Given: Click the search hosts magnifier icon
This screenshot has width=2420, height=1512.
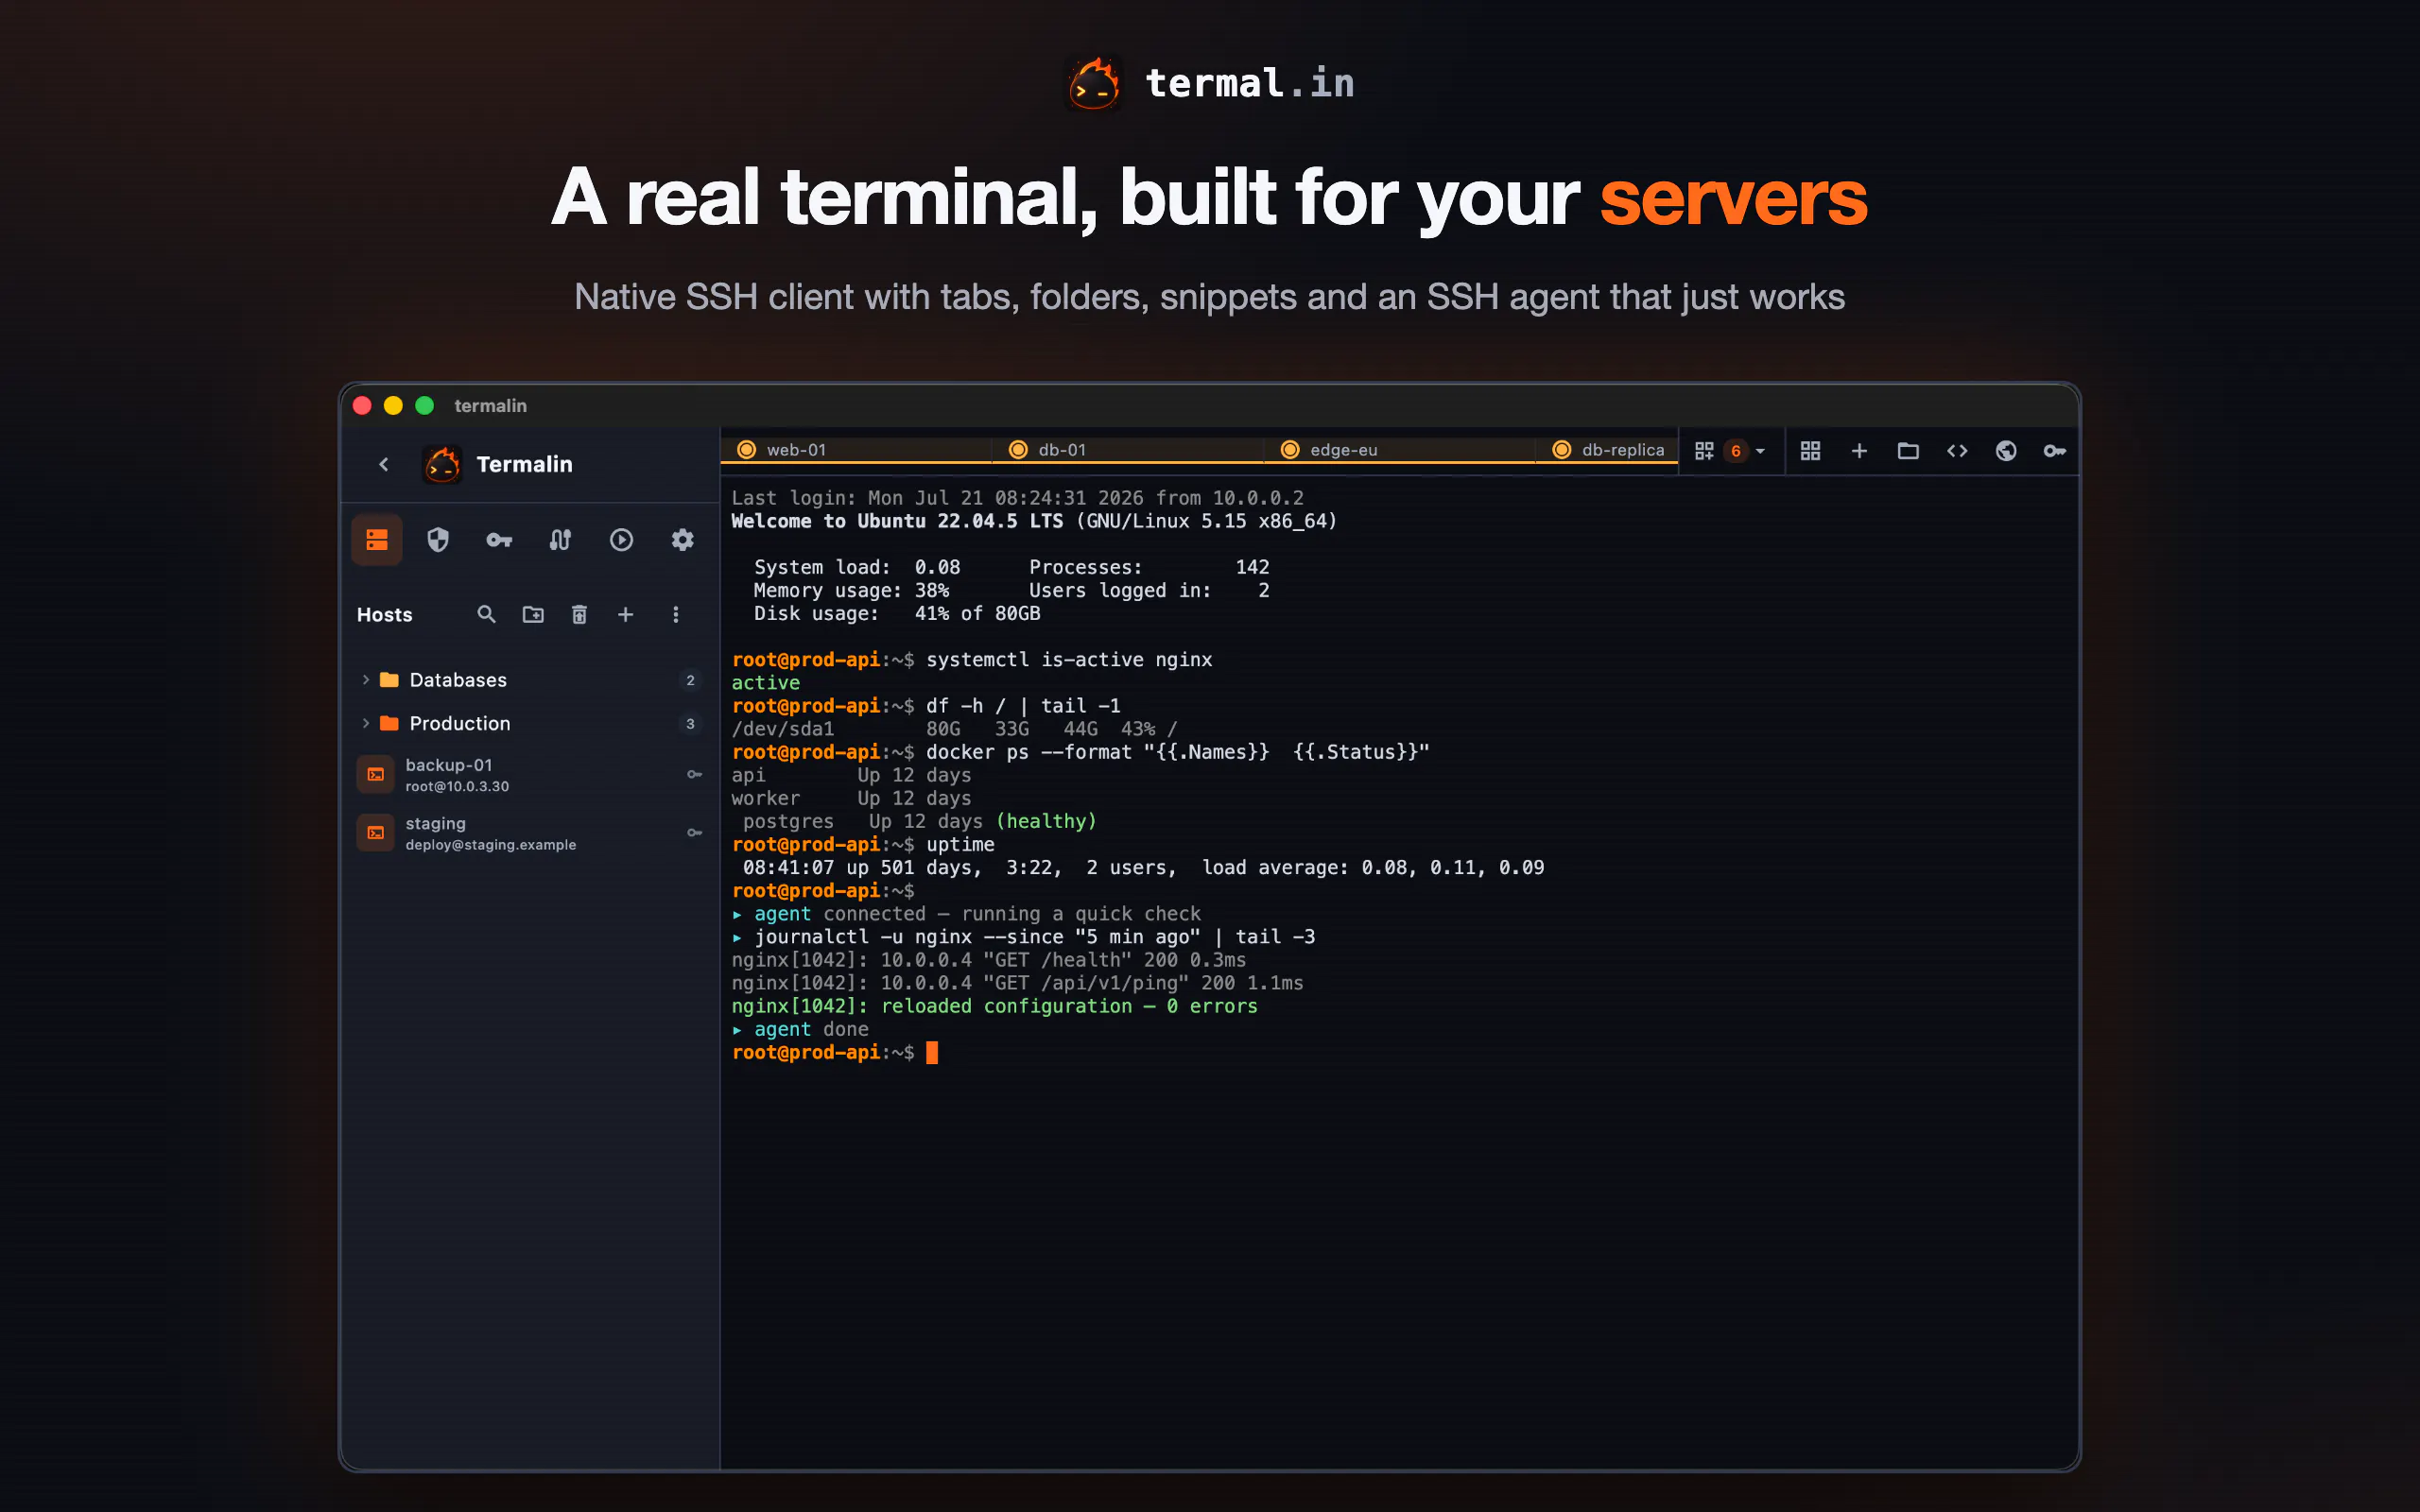Looking at the screenshot, I should (x=486, y=614).
